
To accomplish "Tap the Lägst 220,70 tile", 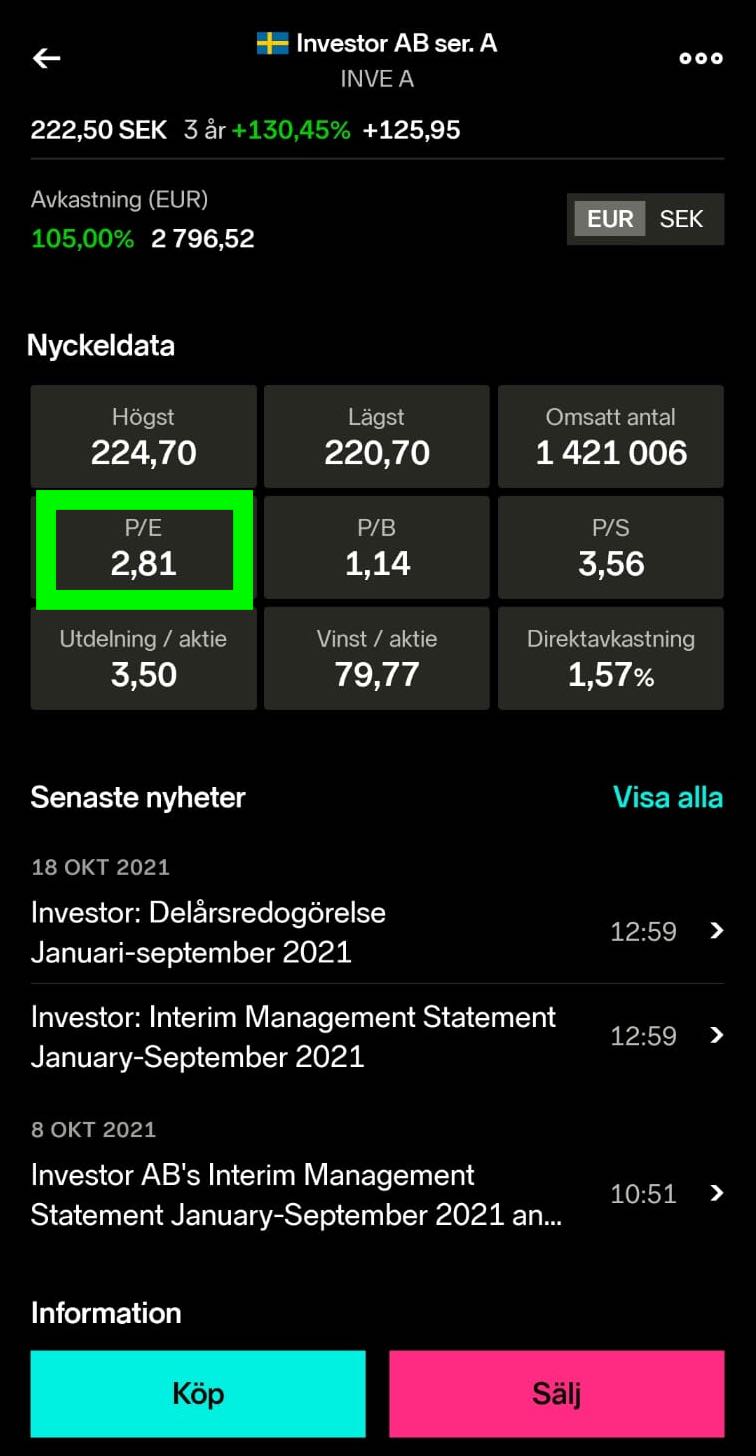I will [377, 437].
